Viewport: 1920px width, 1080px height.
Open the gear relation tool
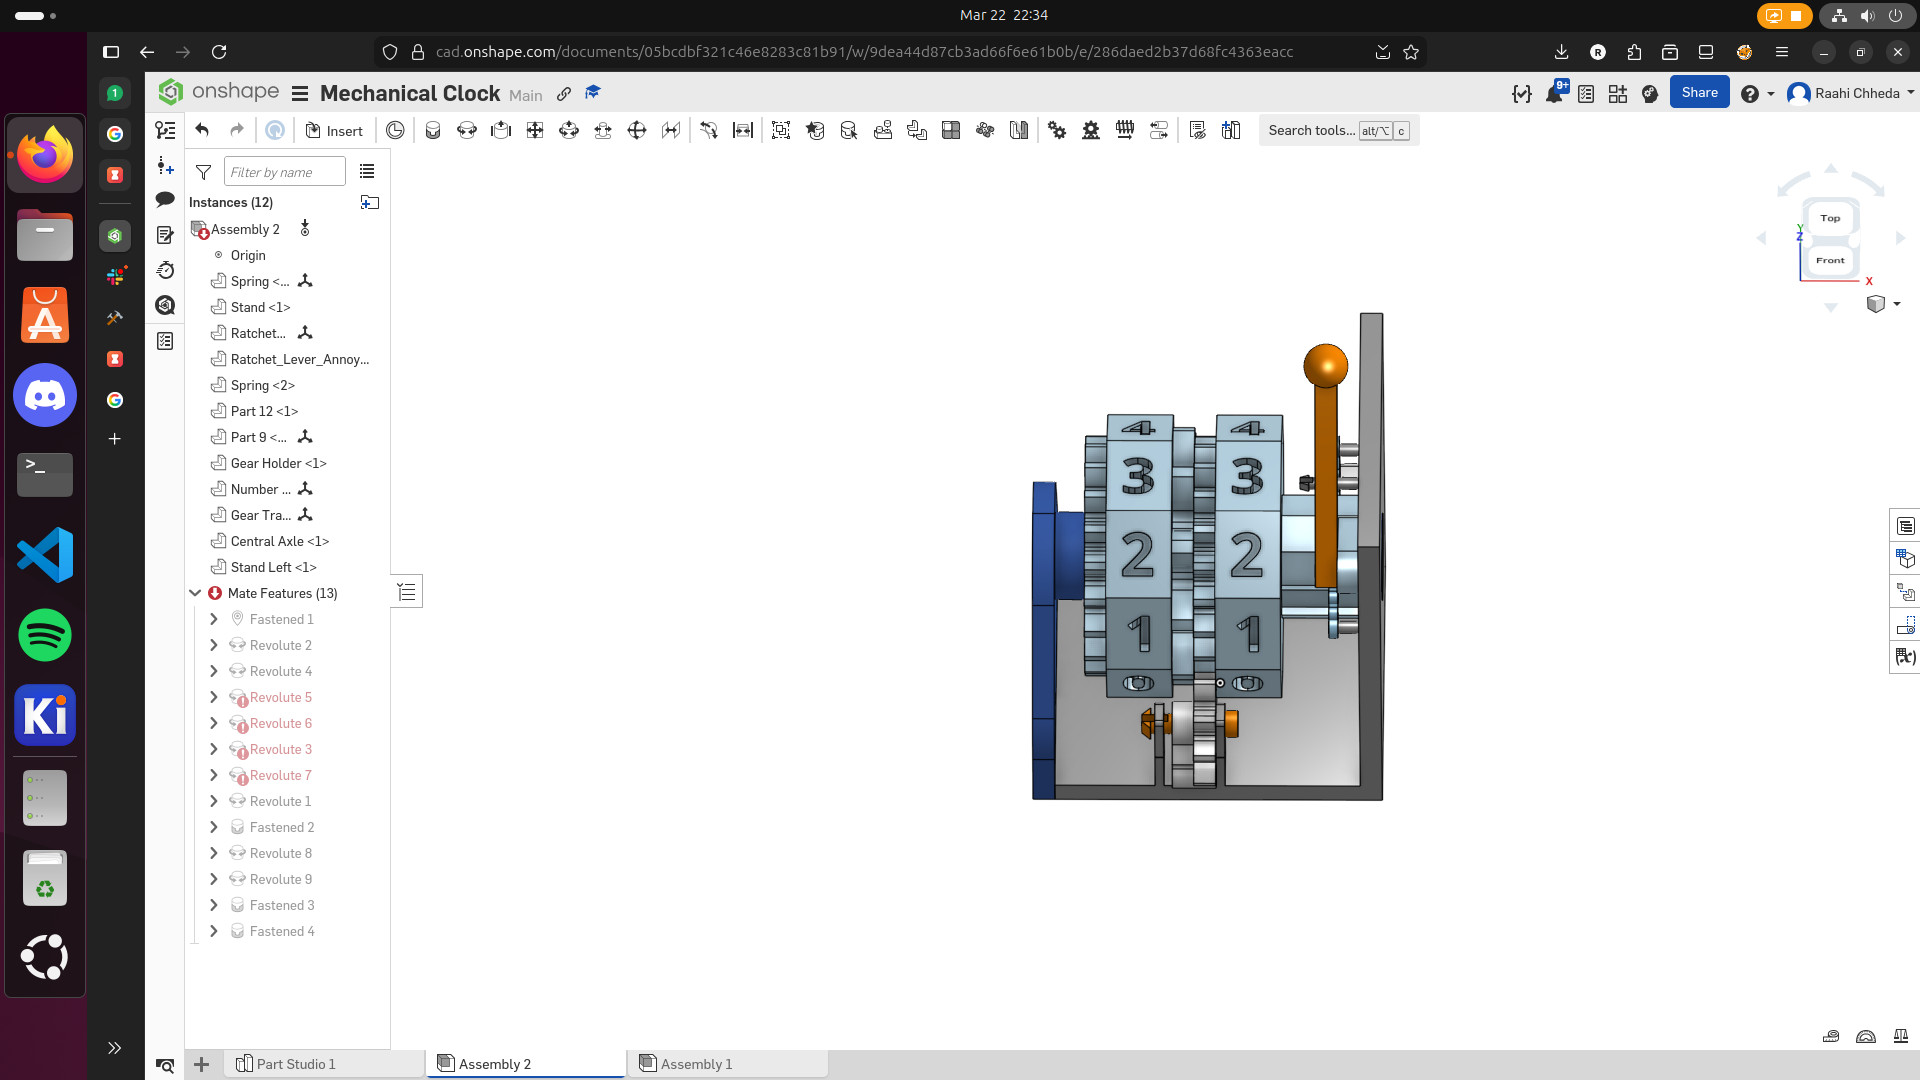coord(1057,131)
